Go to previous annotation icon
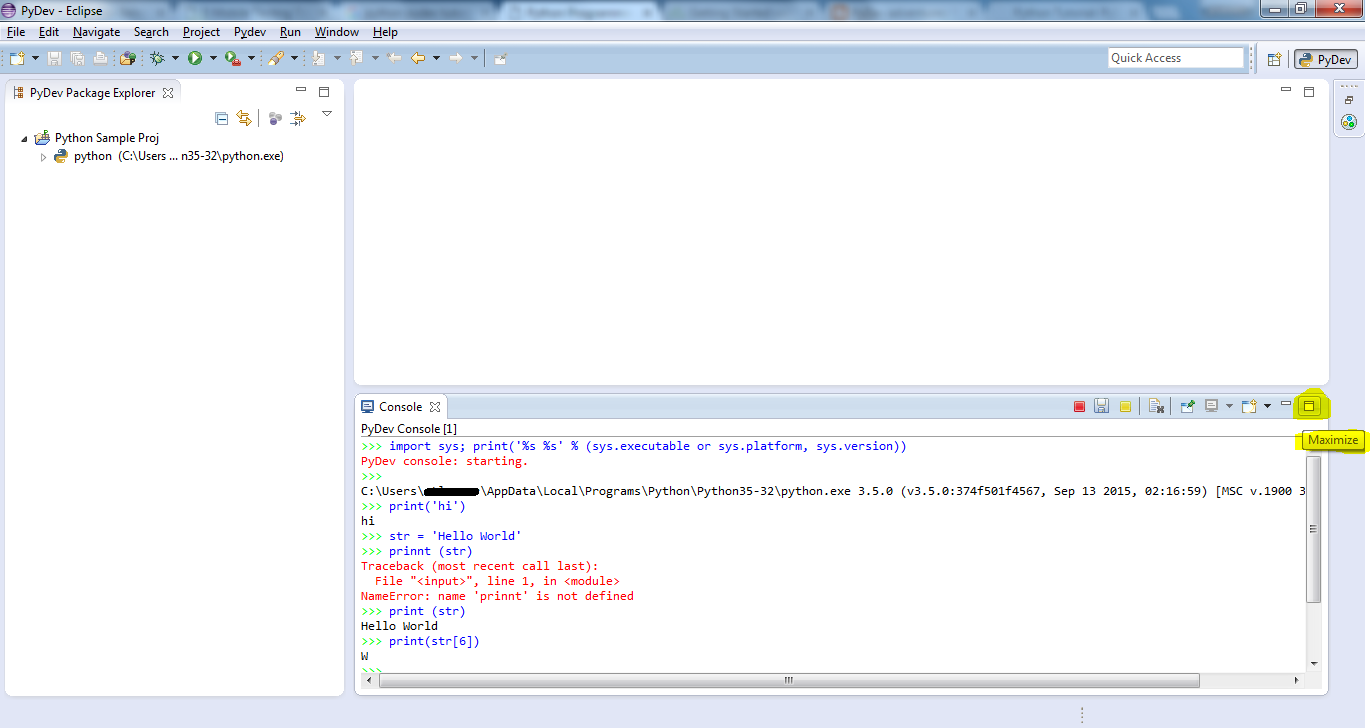Screen dimensions: 1370x728 [x=357, y=58]
